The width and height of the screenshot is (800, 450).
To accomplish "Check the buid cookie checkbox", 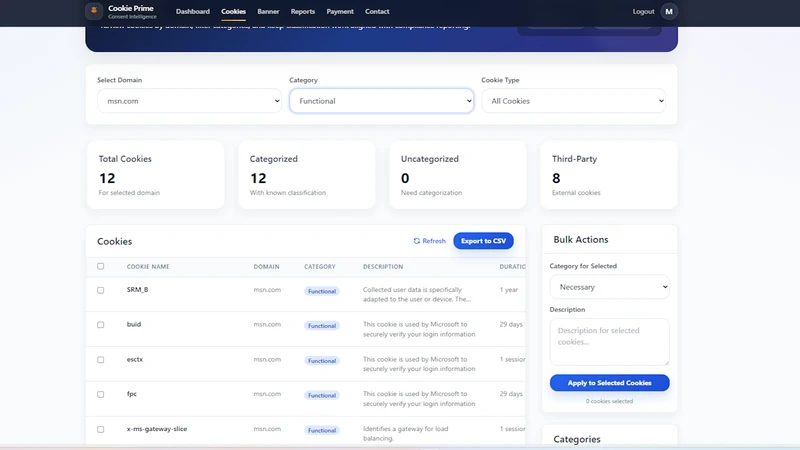I will tap(101, 325).
